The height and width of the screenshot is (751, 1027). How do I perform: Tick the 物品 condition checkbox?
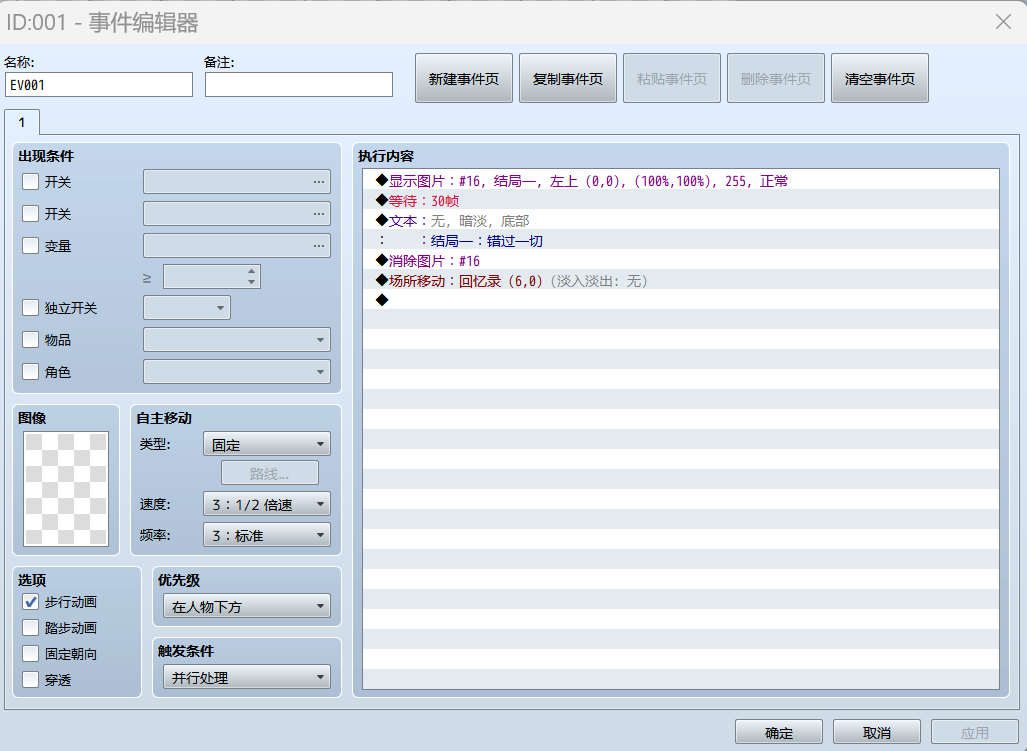(30, 339)
